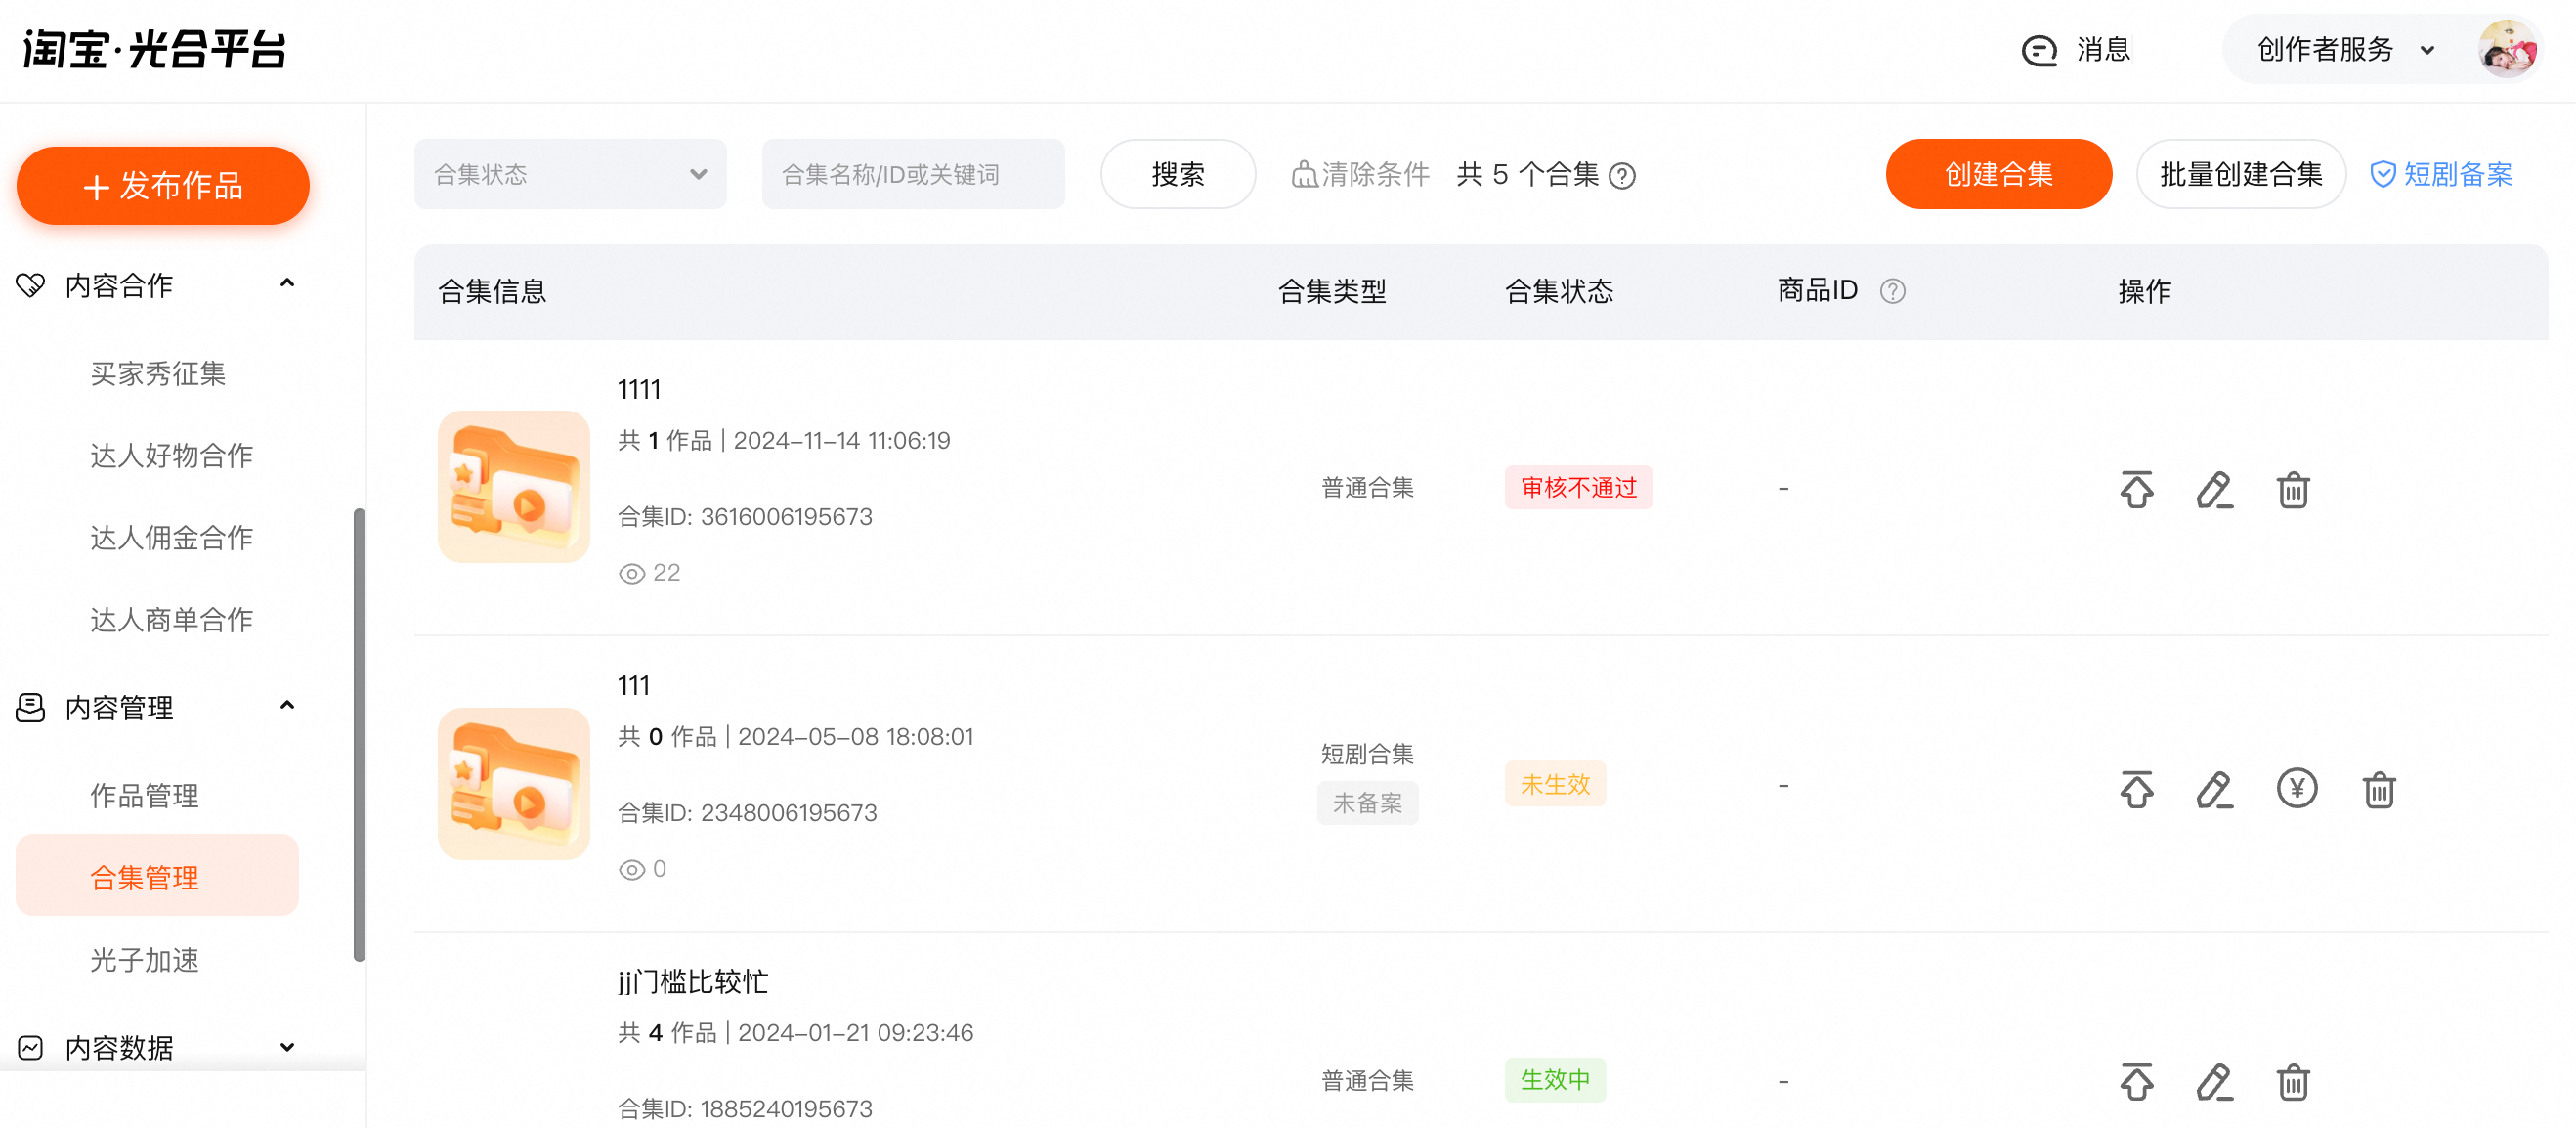This screenshot has height=1128, width=2576.
Task: Open the 消息 message icon
Action: pos(2038,49)
